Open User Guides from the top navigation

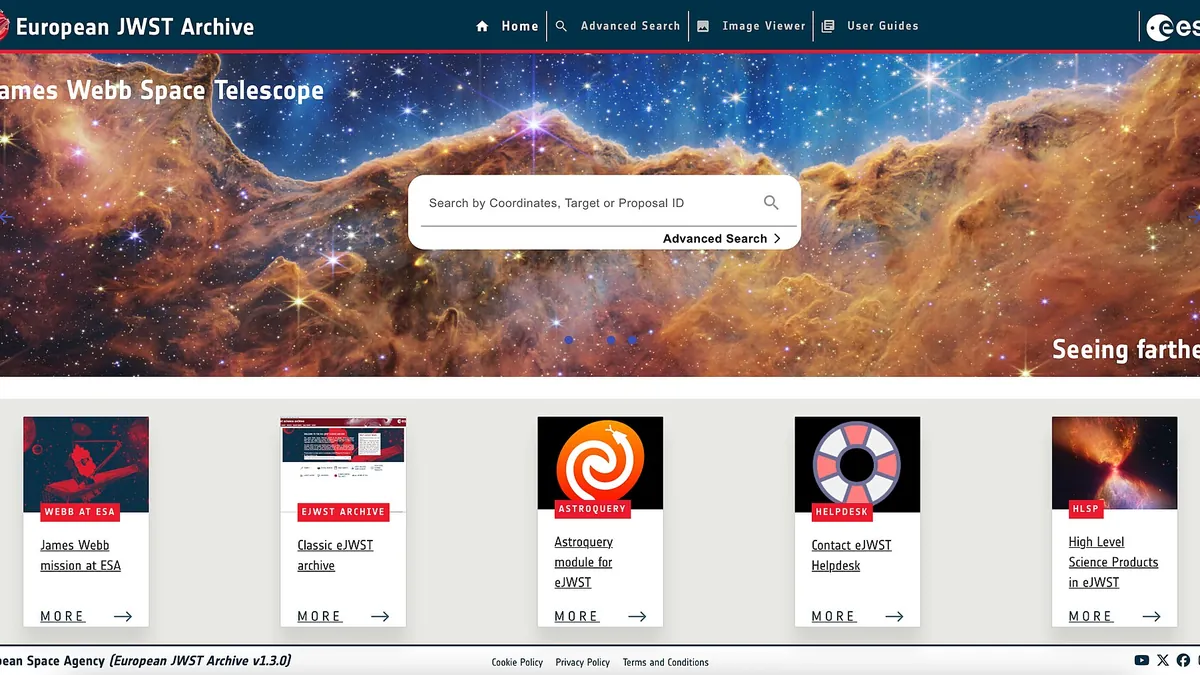[x=870, y=26]
